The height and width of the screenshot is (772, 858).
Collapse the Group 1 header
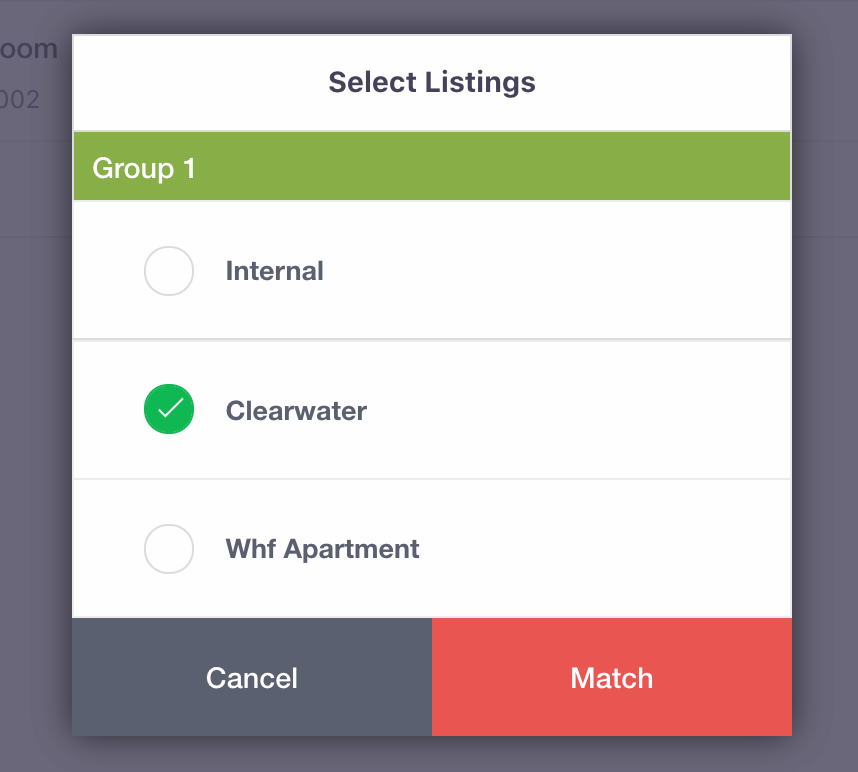click(432, 166)
